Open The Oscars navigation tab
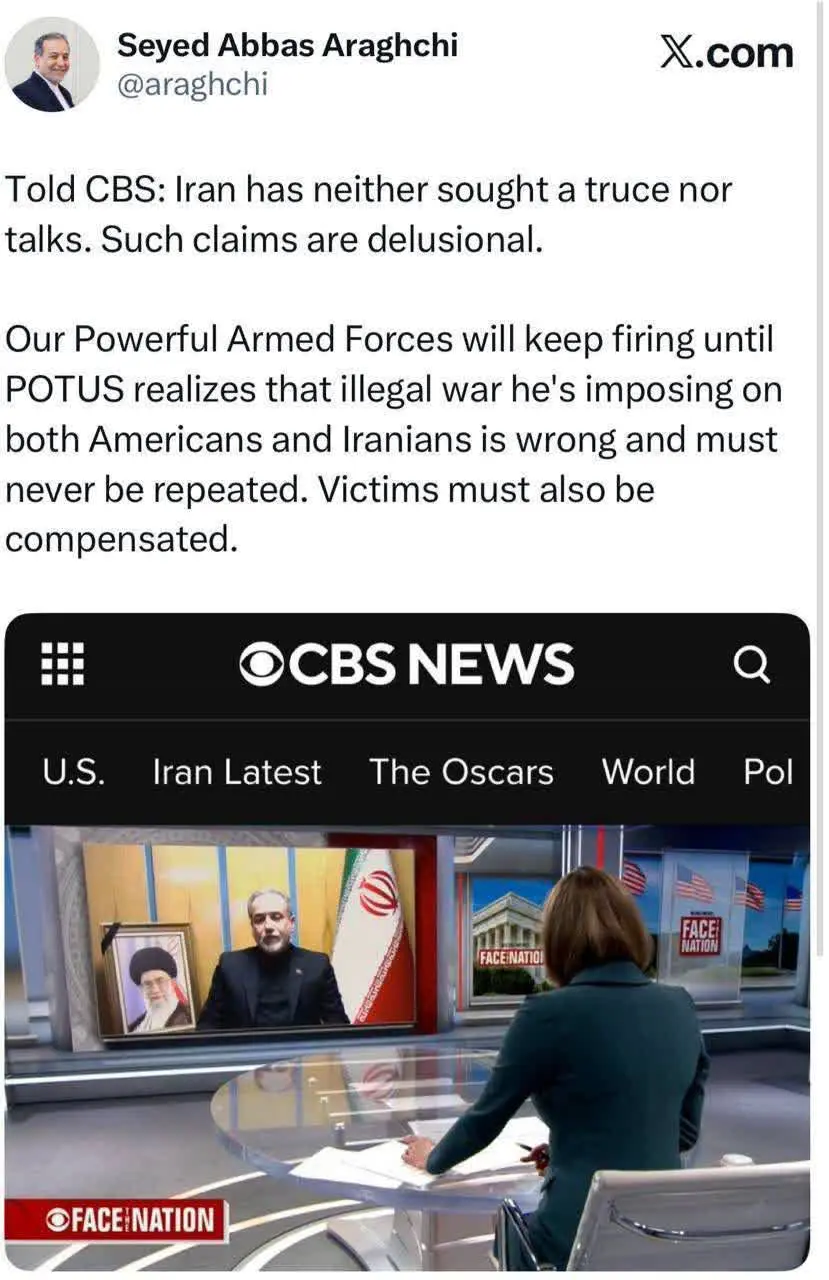Image resolution: width=829 pixels, height=1280 pixels. click(461, 772)
